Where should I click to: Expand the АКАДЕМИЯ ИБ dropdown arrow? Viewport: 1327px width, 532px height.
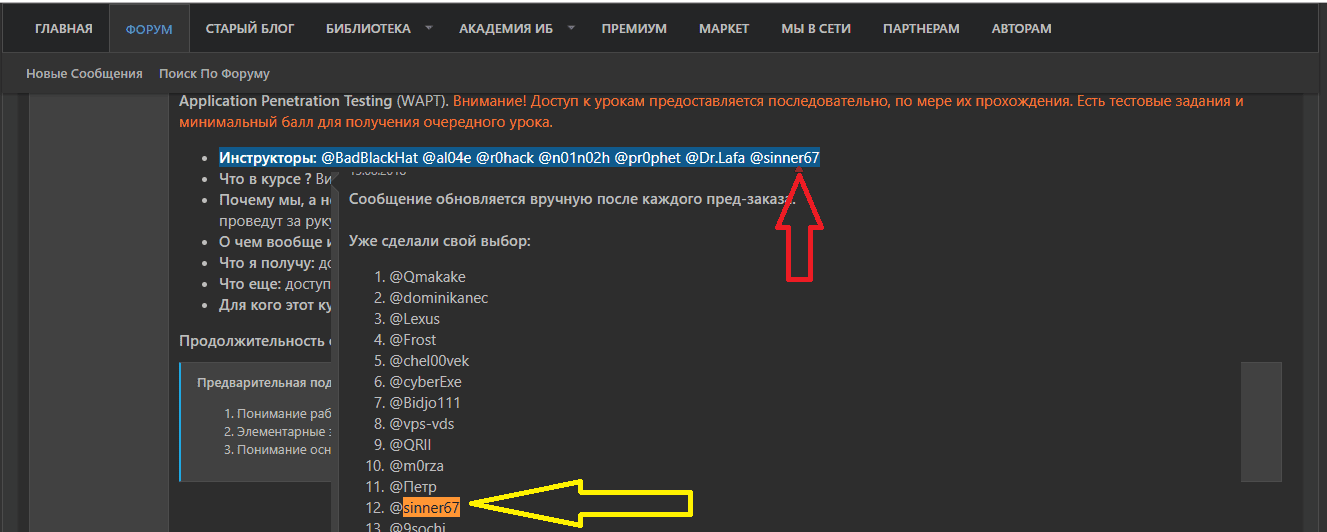coord(571,28)
